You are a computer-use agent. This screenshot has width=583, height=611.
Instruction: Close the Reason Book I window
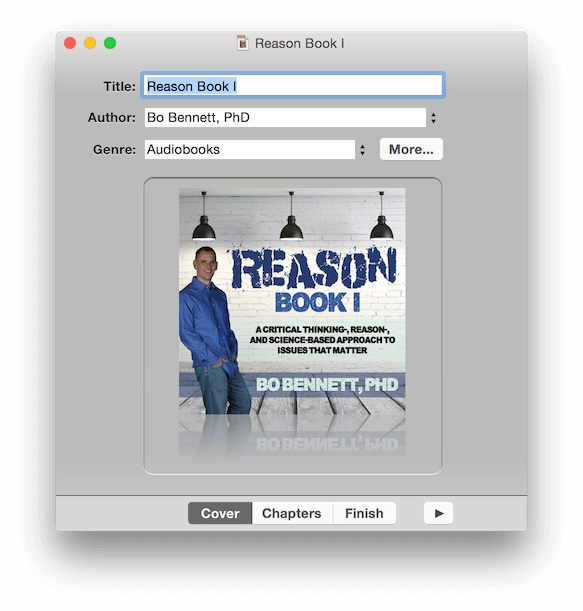(x=70, y=43)
